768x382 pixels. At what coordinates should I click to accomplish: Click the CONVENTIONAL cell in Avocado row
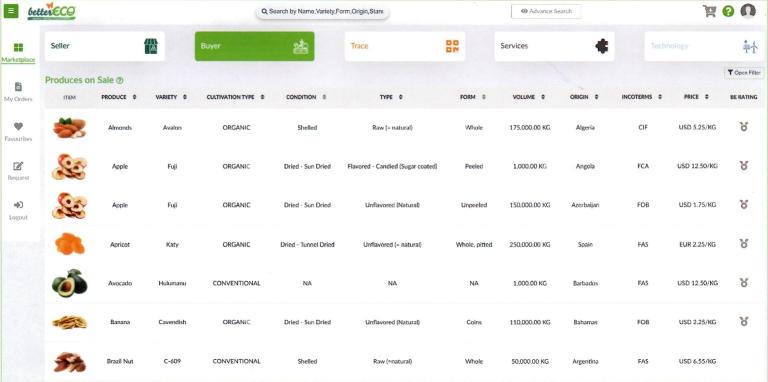[x=237, y=283]
